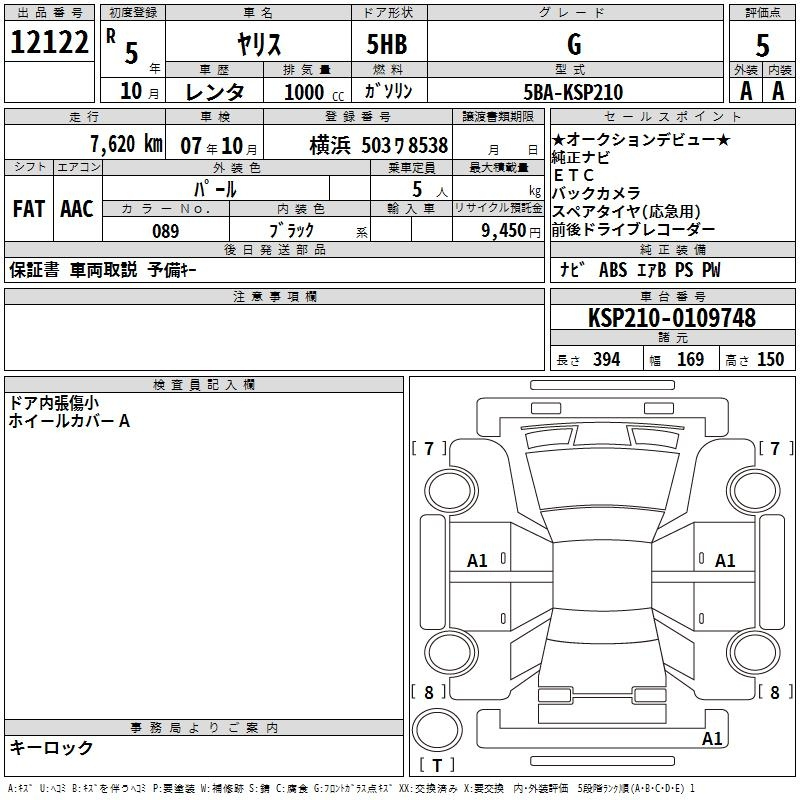The width and height of the screenshot is (800, 800).
Task: Select the fuel type ガソリン
Action: [x=388, y=91]
